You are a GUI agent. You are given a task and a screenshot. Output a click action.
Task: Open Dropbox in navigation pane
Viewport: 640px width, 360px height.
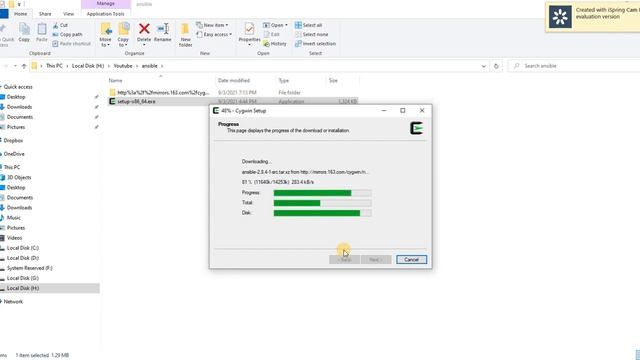tap(13, 140)
